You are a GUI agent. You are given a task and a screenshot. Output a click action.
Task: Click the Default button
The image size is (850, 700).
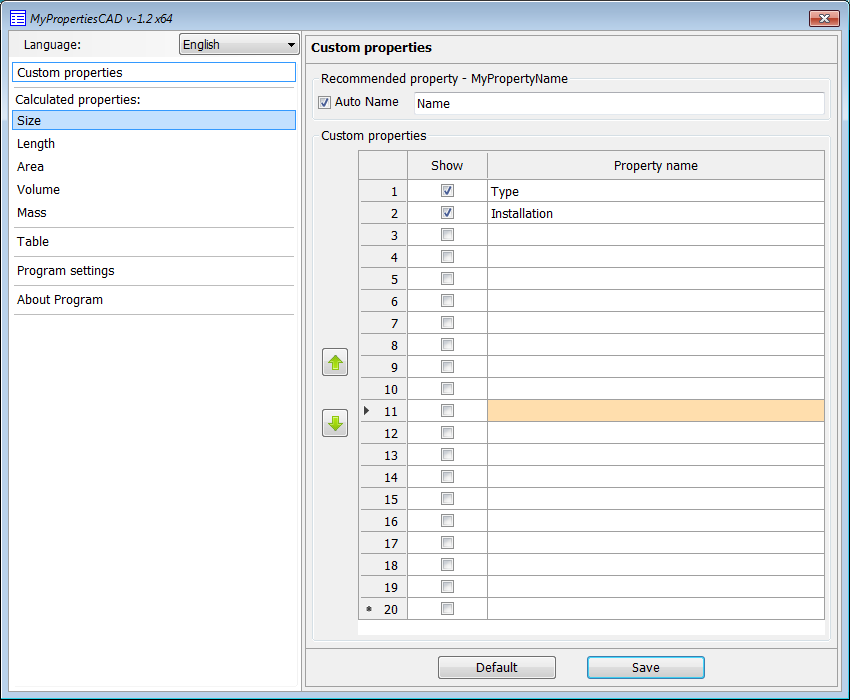pyautogui.click(x=497, y=667)
